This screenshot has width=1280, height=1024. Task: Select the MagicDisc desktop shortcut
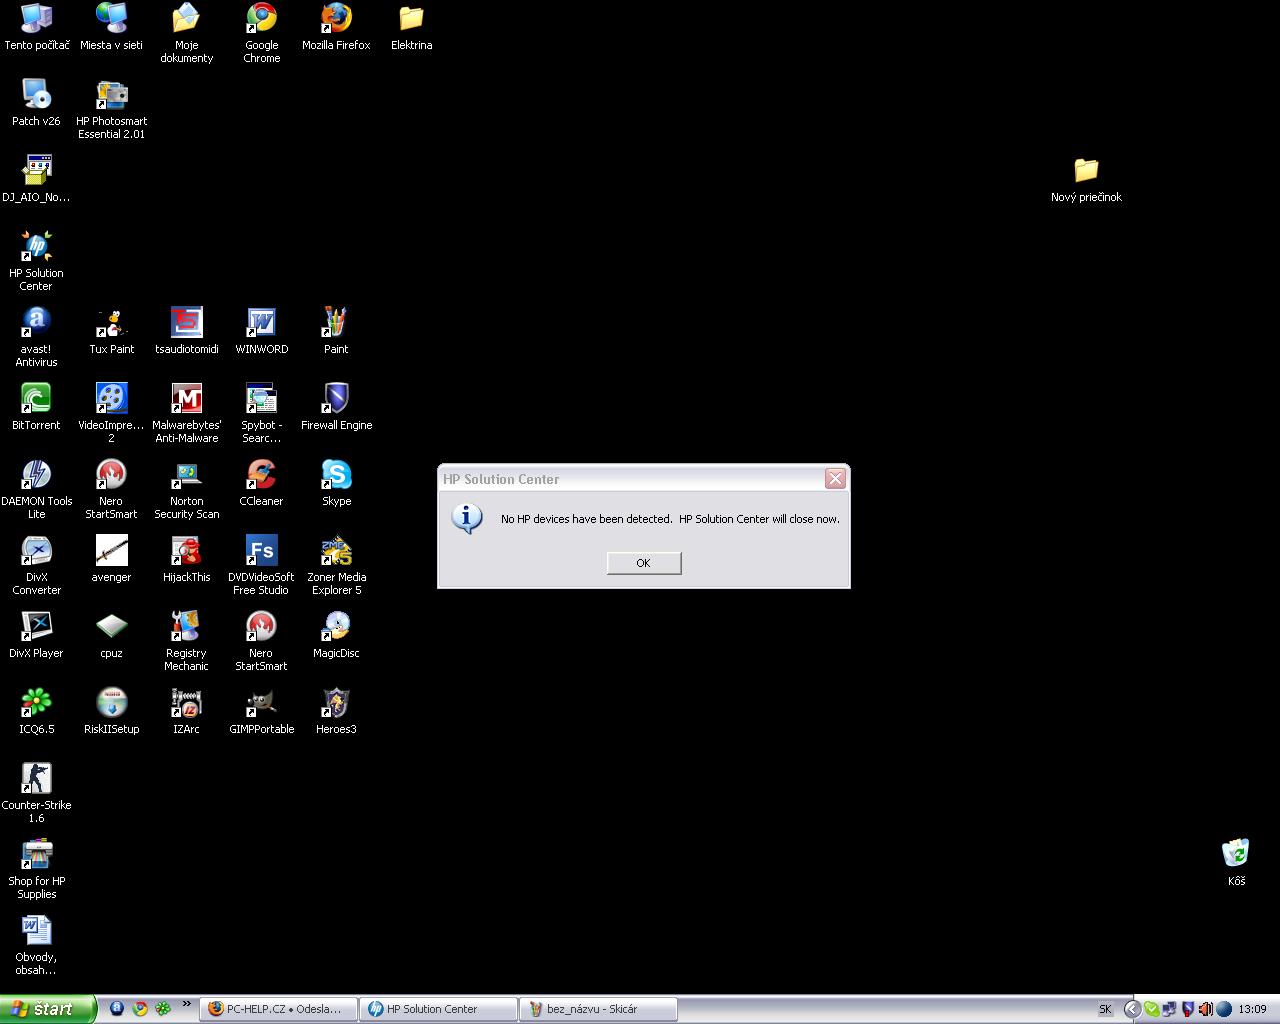click(x=336, y=635)
